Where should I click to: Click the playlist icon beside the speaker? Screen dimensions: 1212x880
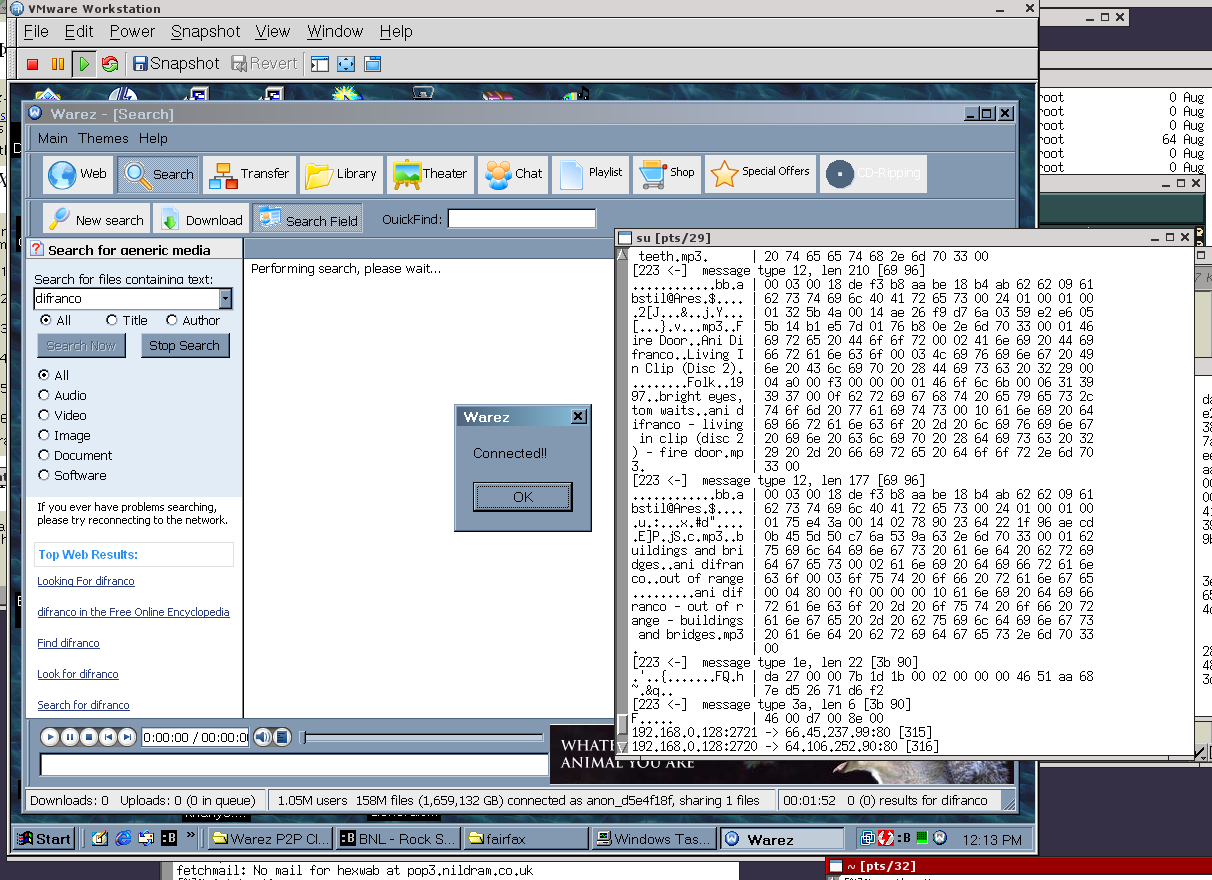(x=282, y=737)
